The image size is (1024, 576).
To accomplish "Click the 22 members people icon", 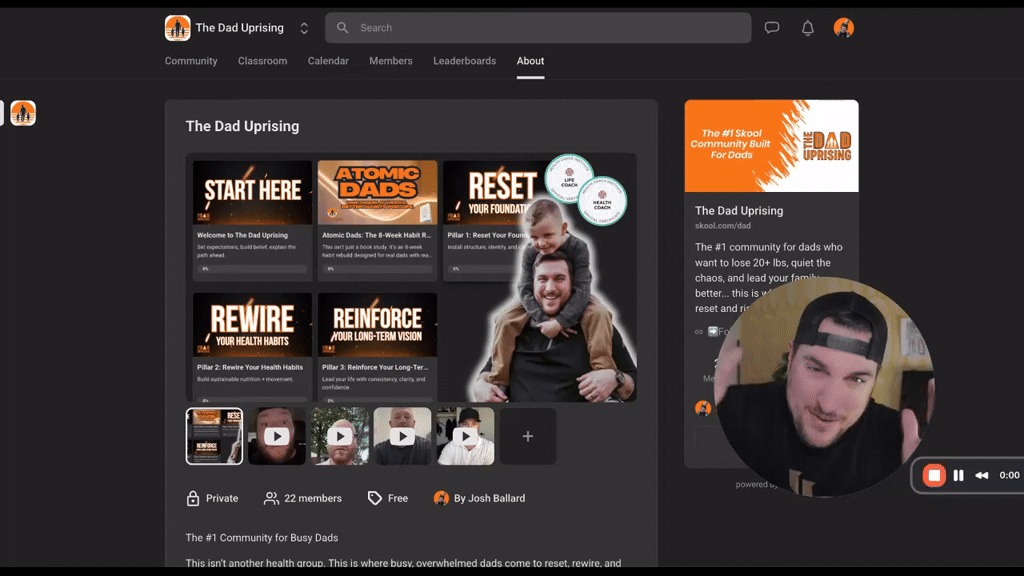I will 271,498.
